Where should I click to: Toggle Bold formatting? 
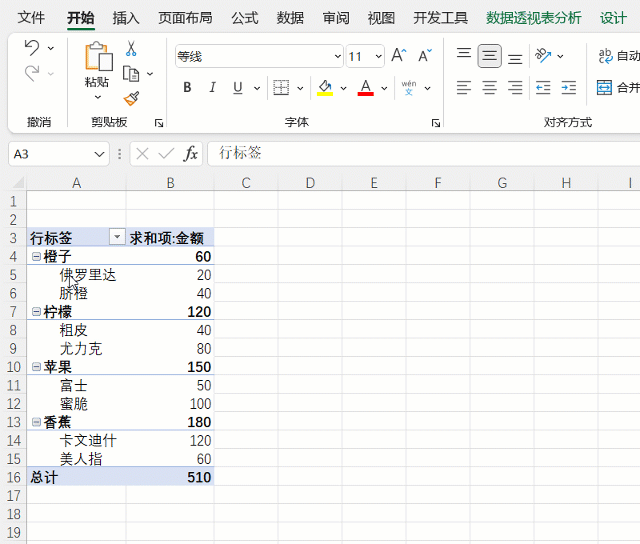187,88
